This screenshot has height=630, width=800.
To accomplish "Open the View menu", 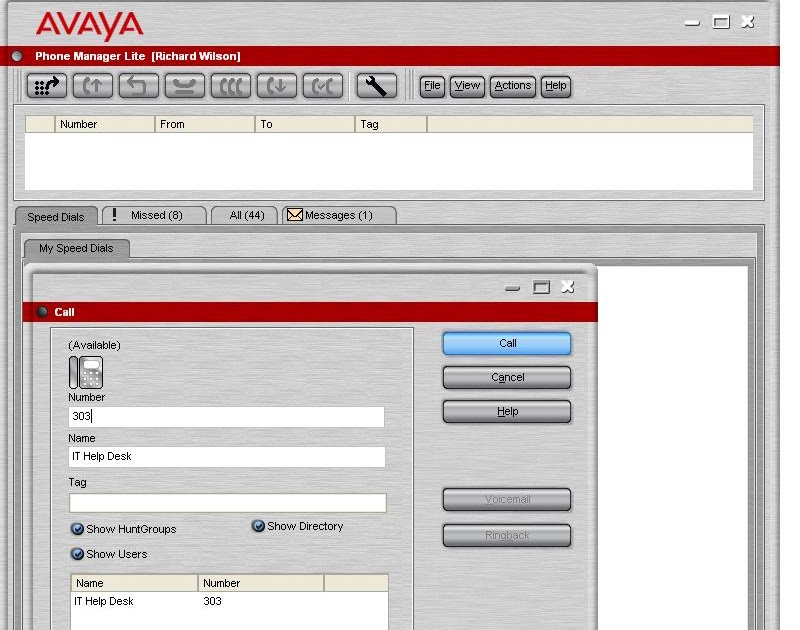I will [467, 86].
